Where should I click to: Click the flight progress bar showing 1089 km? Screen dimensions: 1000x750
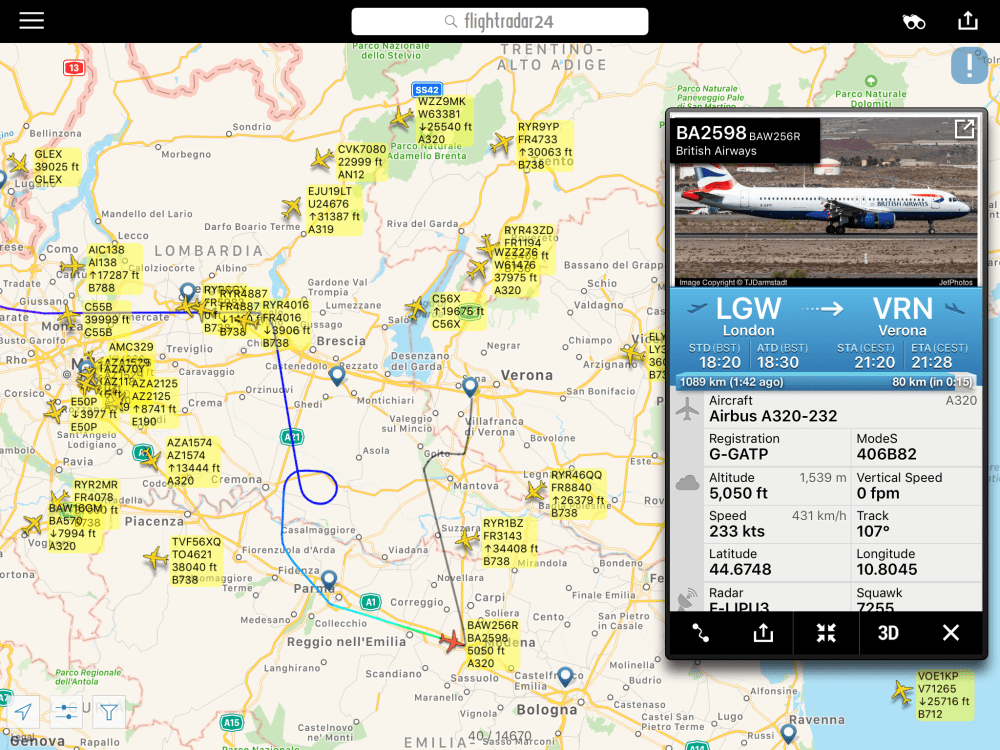pos(825,382)
